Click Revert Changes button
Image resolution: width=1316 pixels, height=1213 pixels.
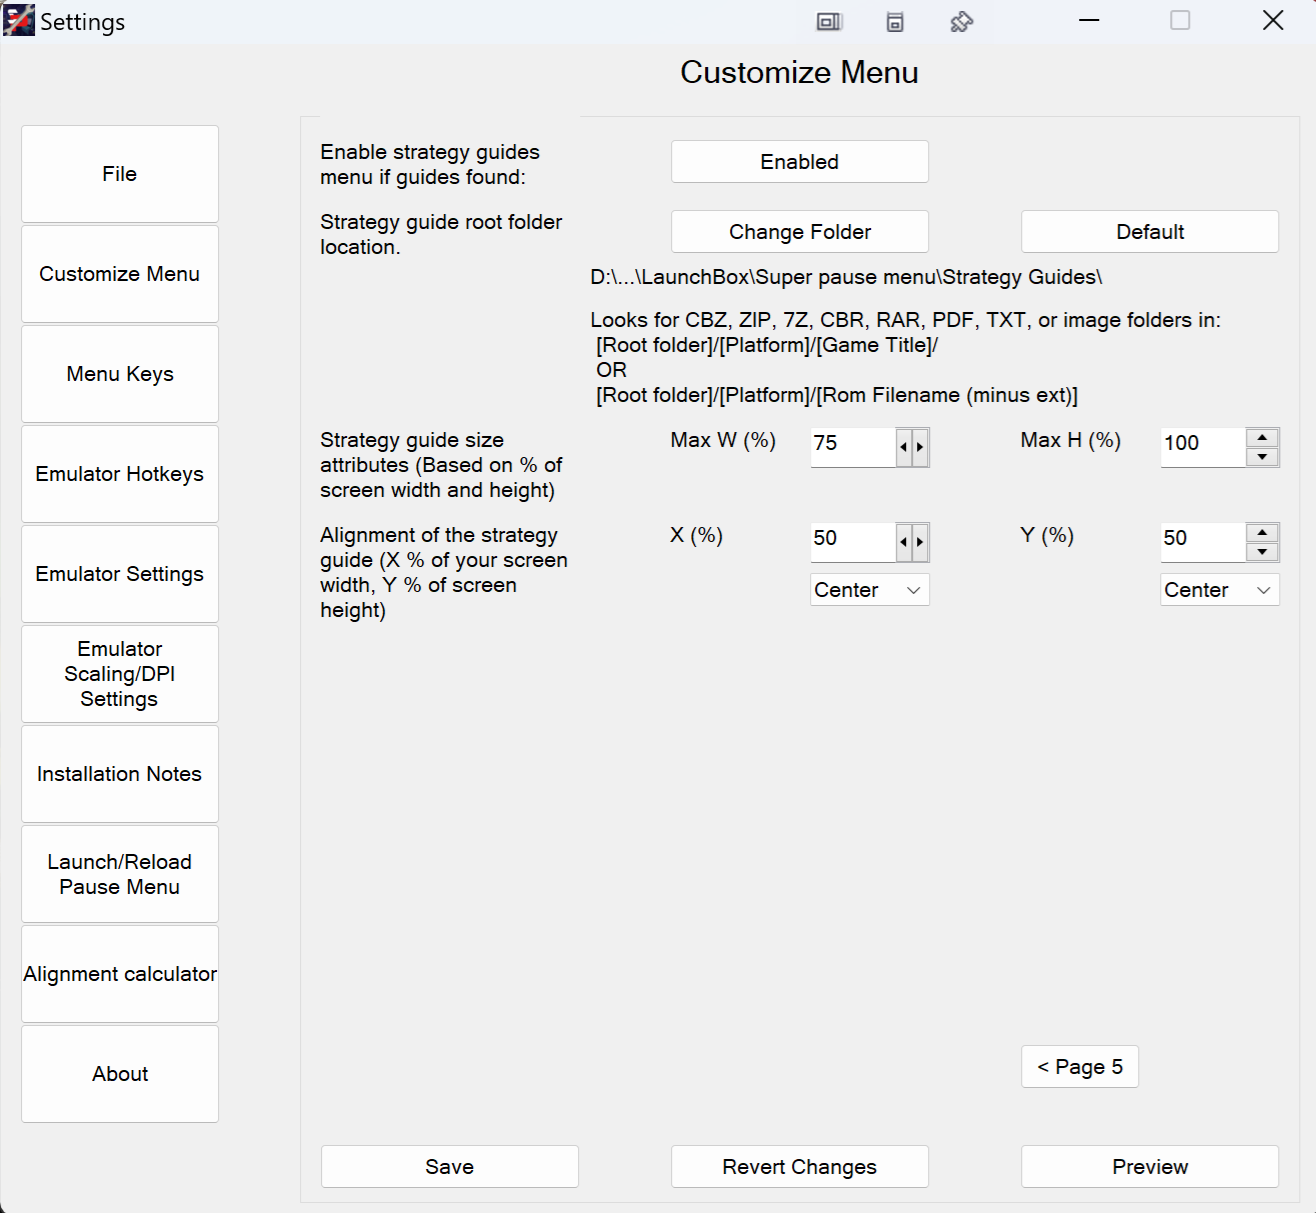pyautogui.click(x=800, y=1167)
